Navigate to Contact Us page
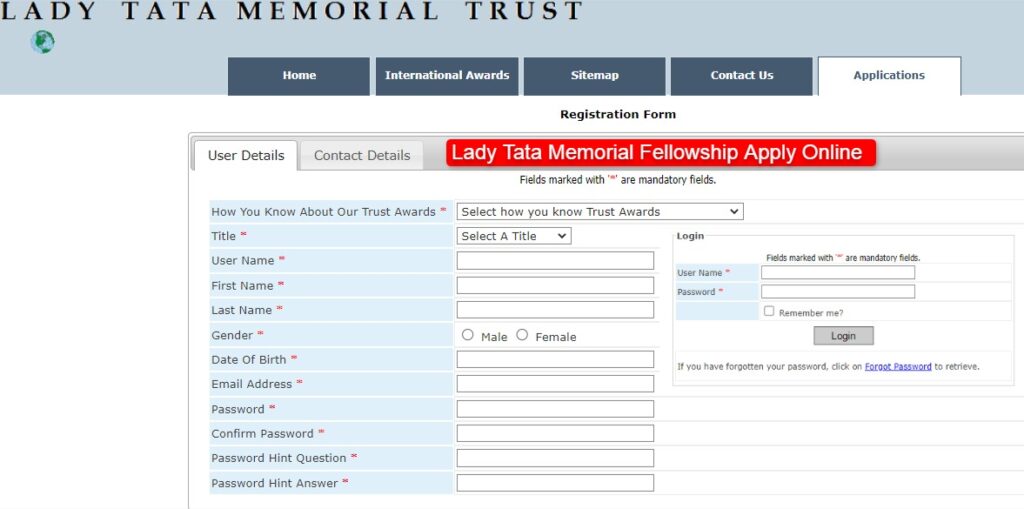The width and height of the screenshot is (1024, 509). pos(741,76)
